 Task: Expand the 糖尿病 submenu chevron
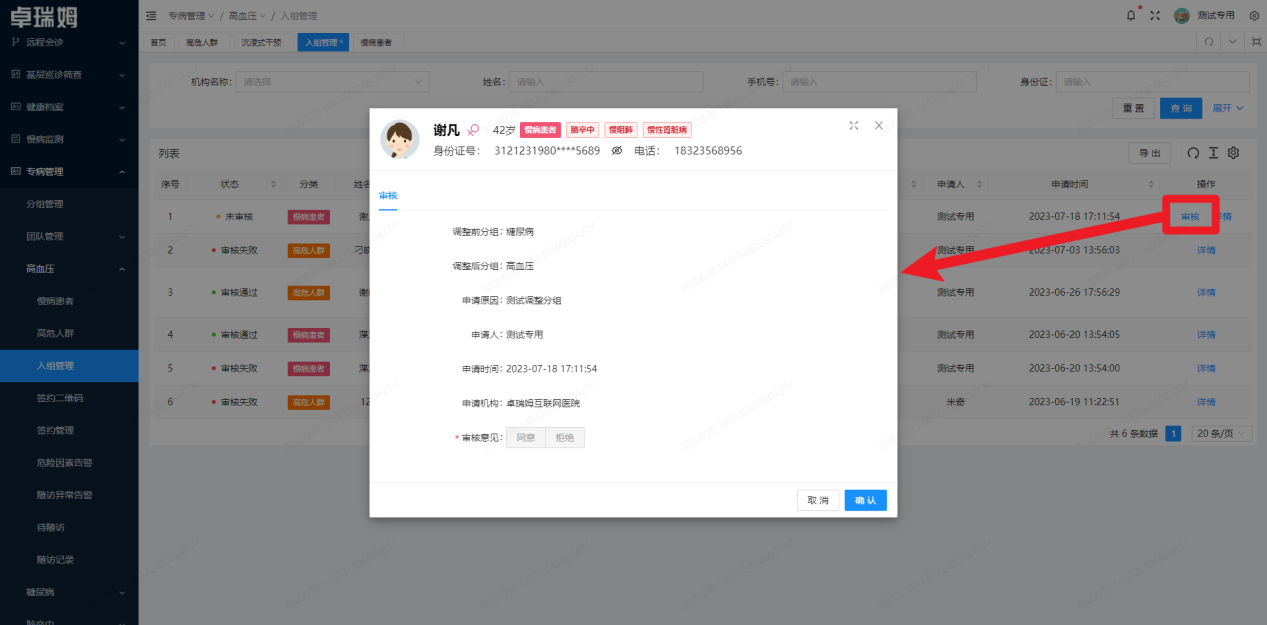tap(122, 592)
